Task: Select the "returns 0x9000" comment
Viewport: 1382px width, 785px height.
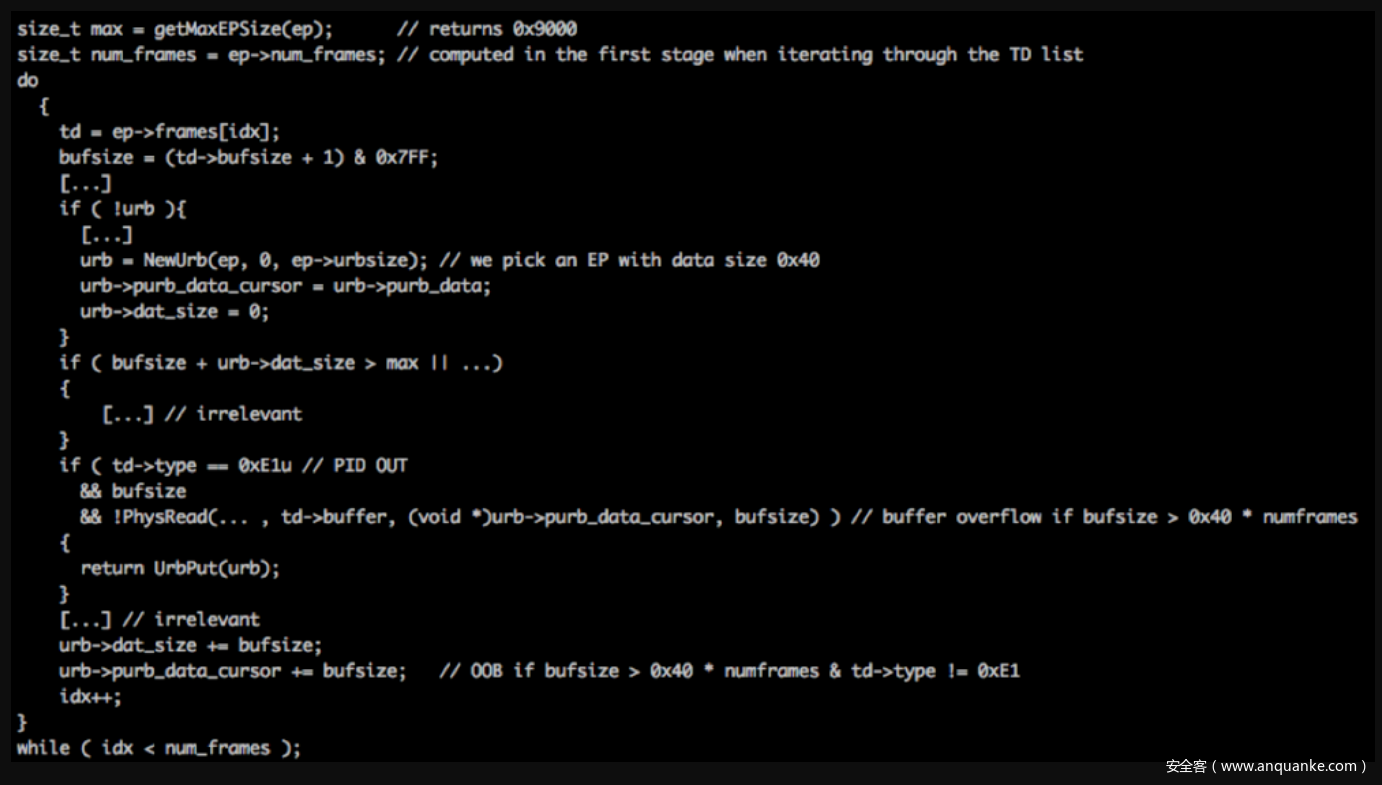Action: [x=486, y=29]
